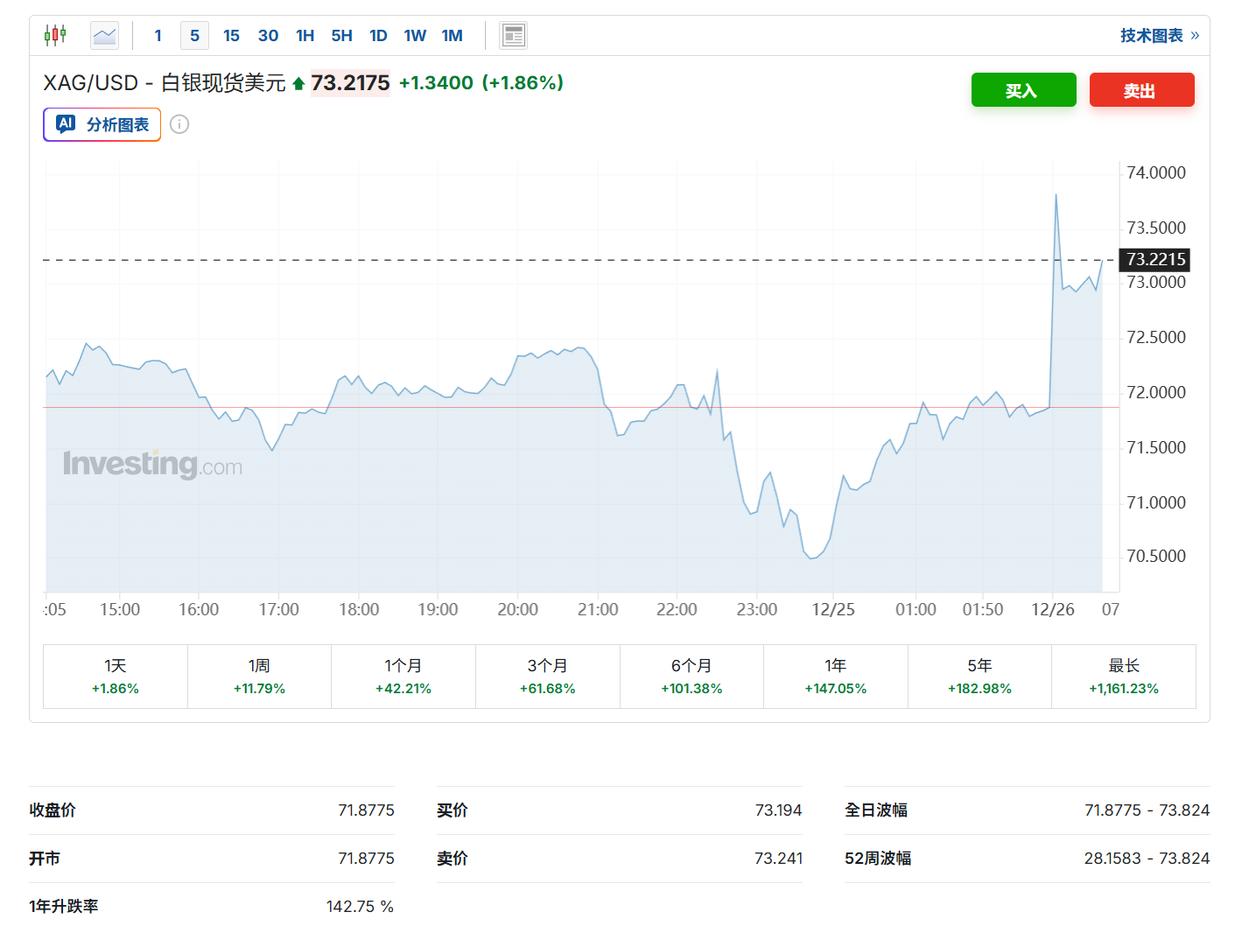Viewport: 1242px width, 926px height.
Task: Select the area chart type icon
Action: coord(104,35)
